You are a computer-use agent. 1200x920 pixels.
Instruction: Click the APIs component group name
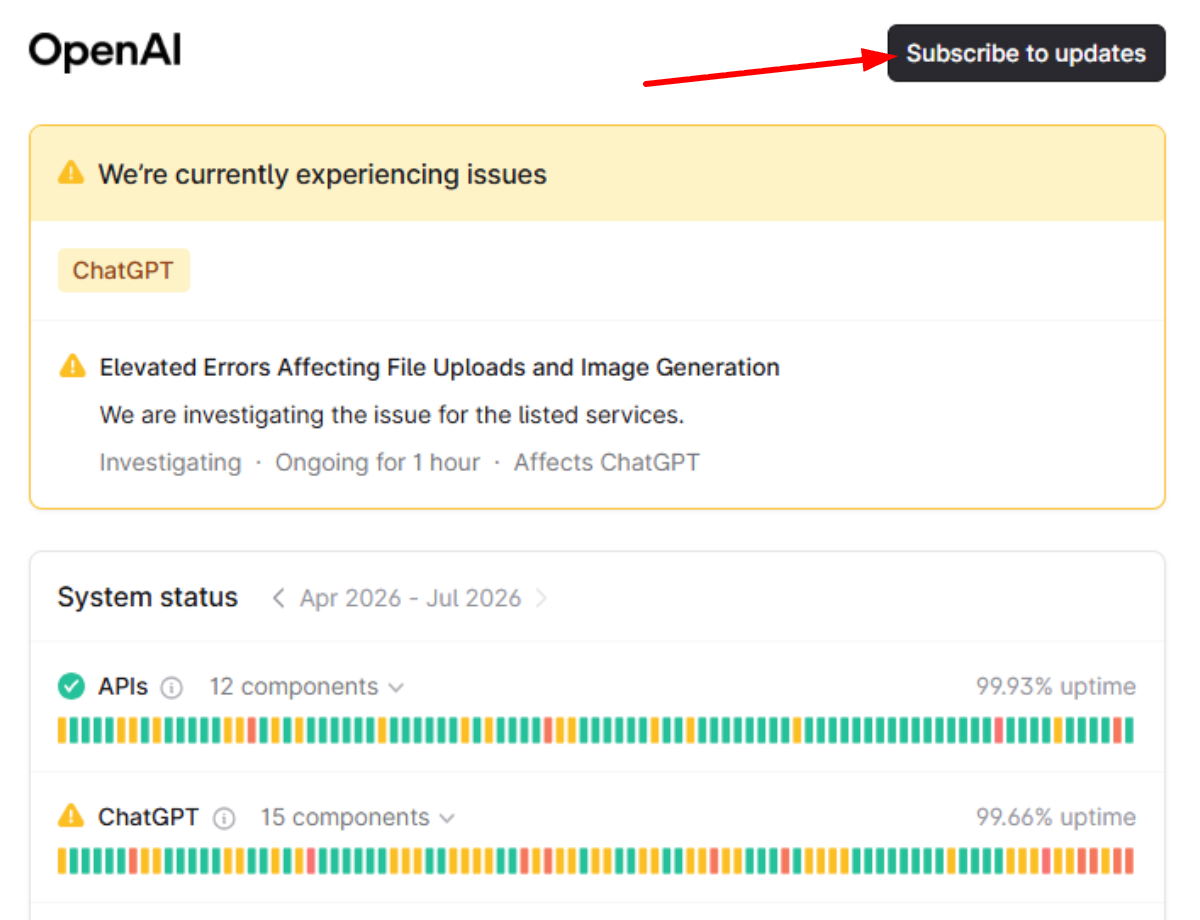coord(123,687)
